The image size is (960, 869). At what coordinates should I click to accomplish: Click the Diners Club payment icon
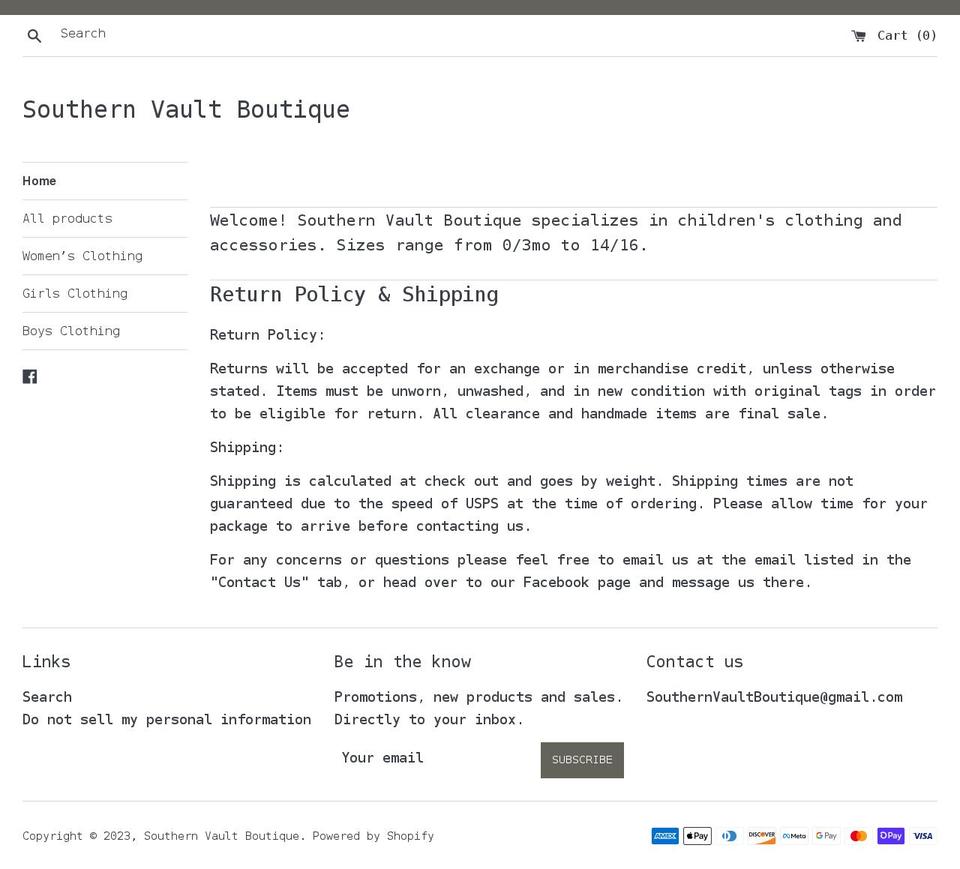coord(729,836)
